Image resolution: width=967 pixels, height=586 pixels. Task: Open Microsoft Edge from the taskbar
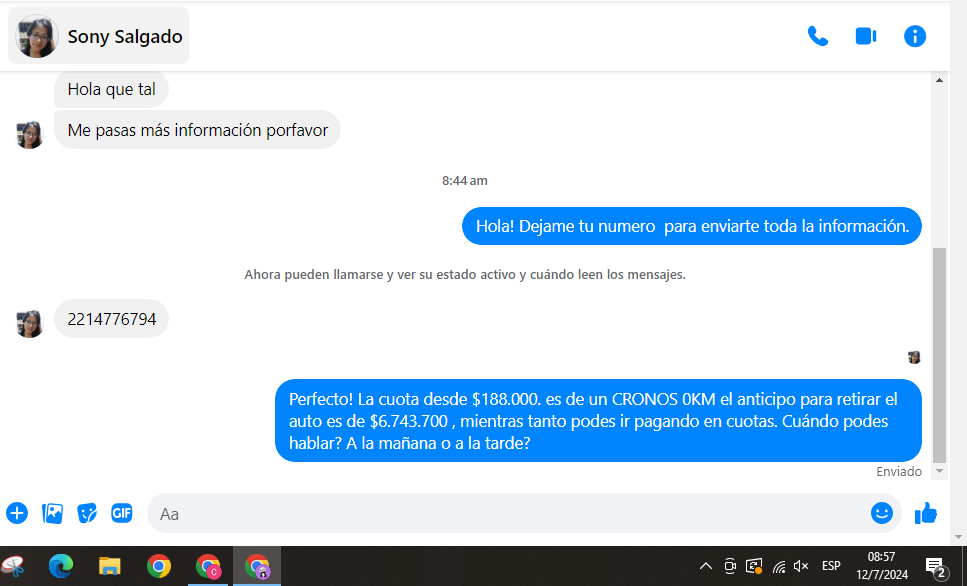pos(62,567)
